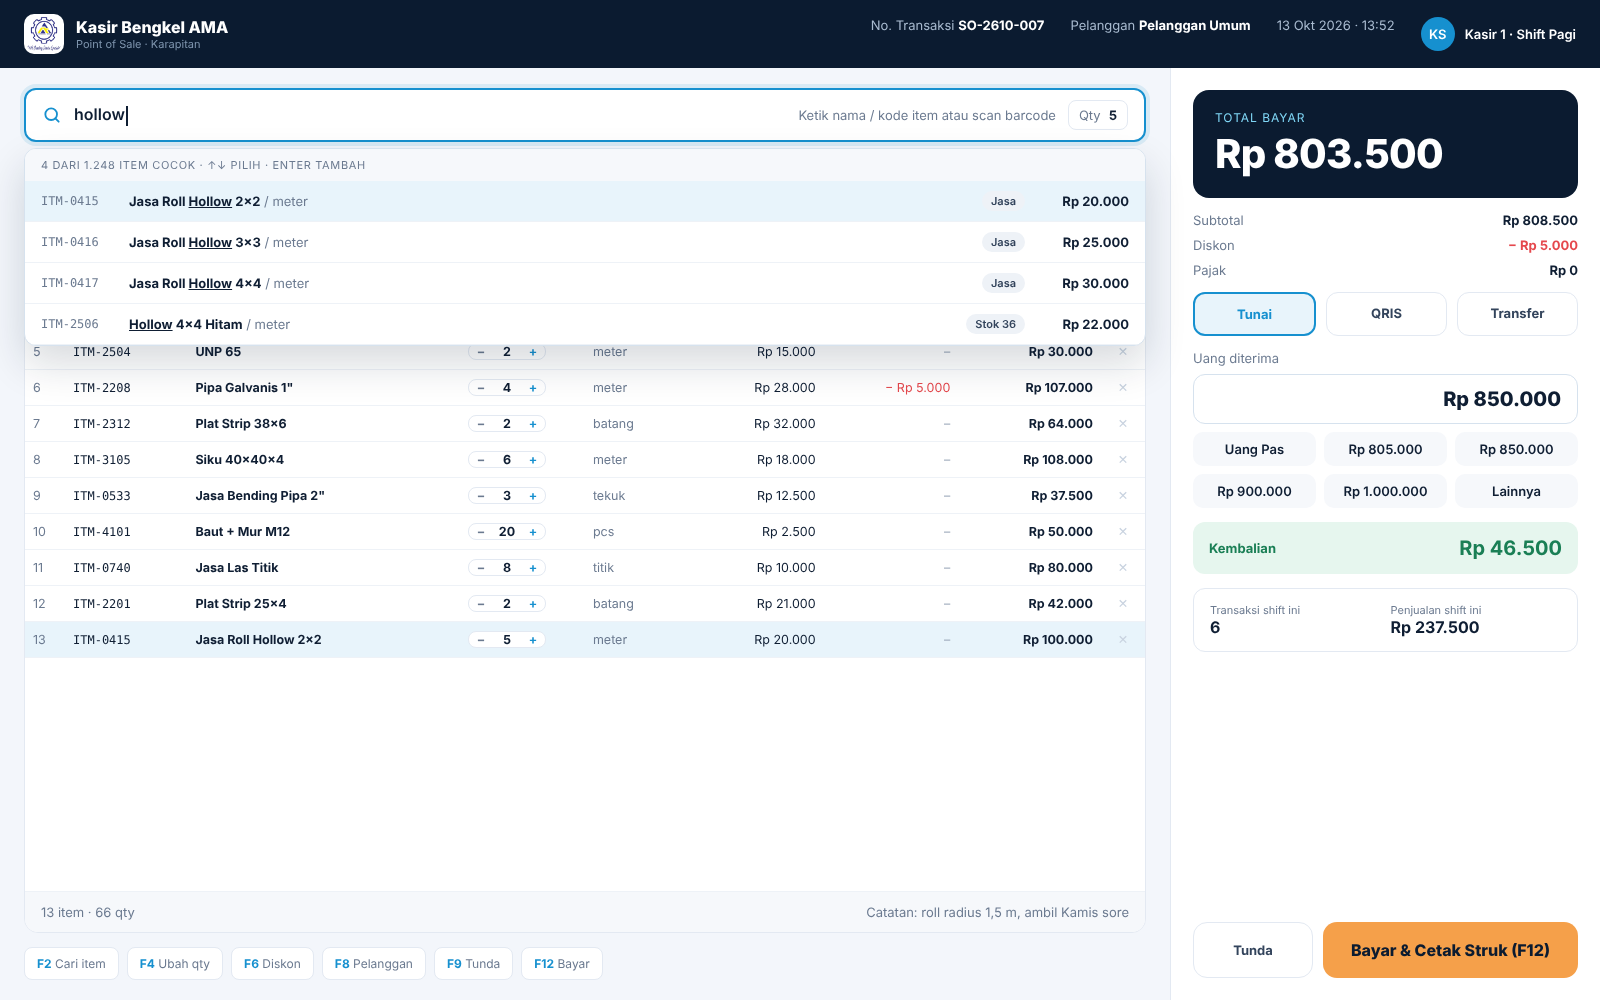The width and height of the screenshot is (1600, 1000).
Task: Select Transfer payment method
Action: (x=1517, y=314)
